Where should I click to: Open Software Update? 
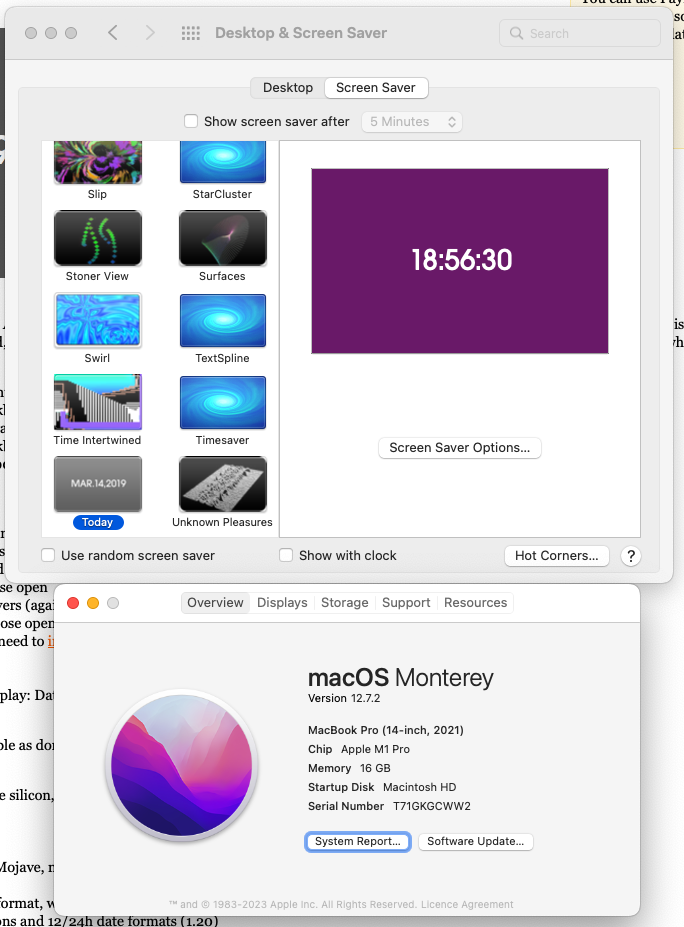pos(476,841)
